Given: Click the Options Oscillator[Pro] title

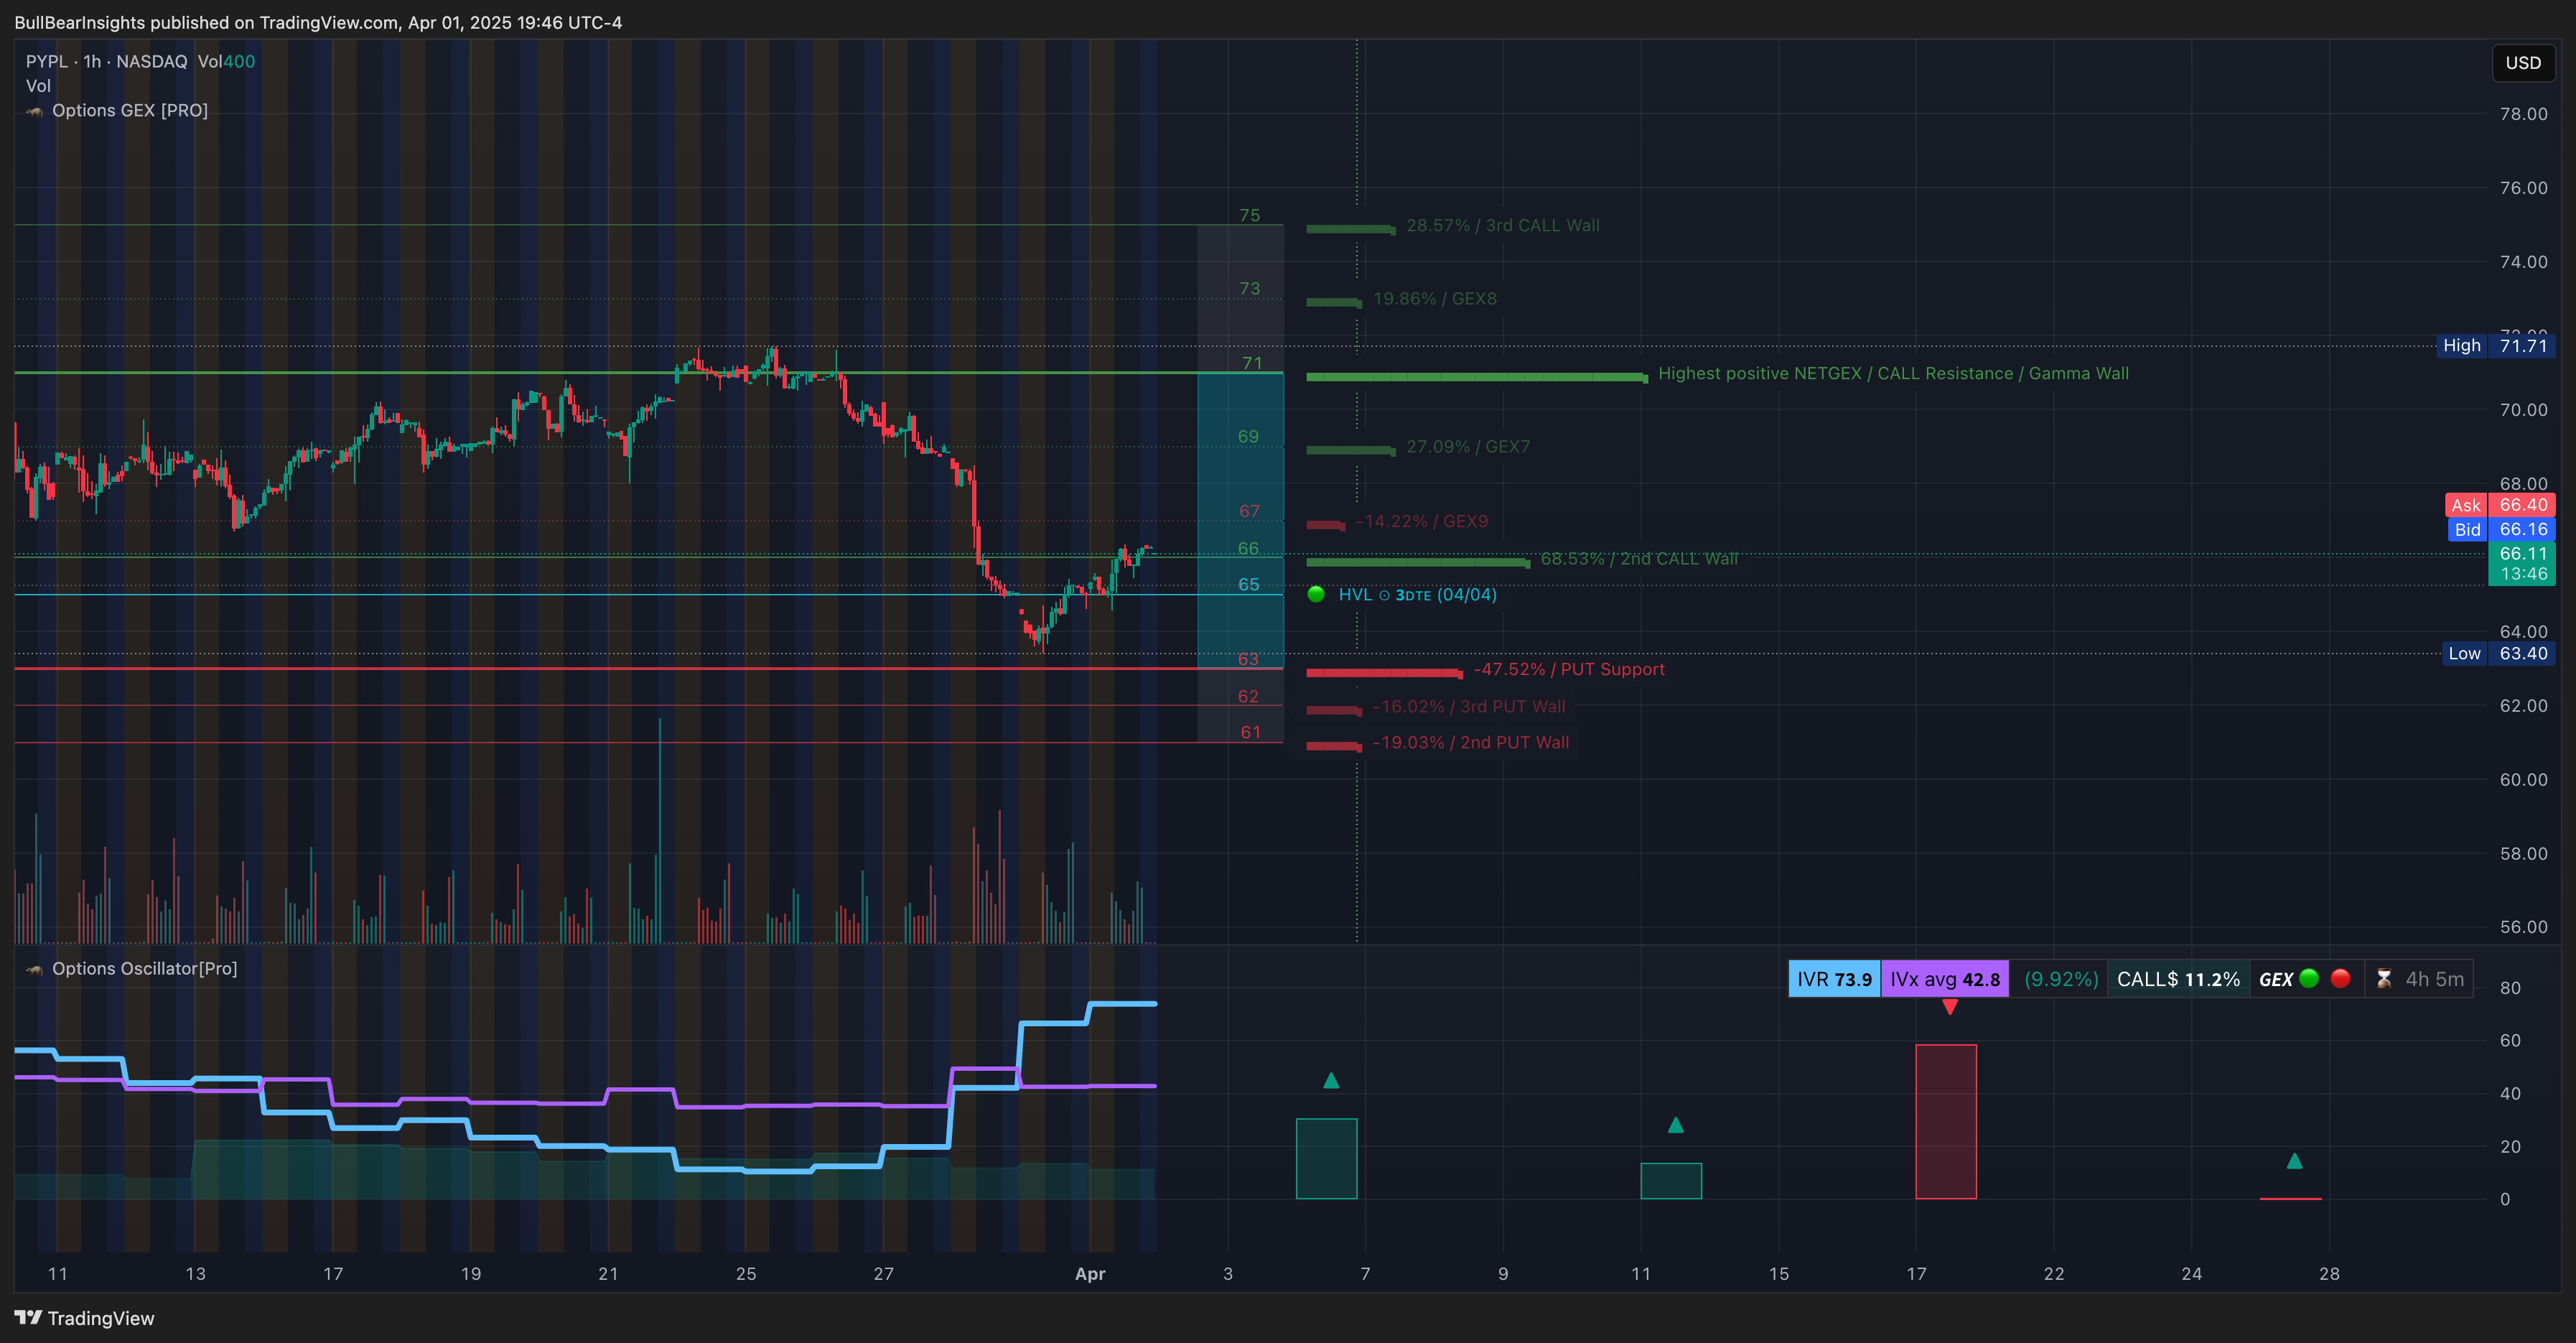Looking at the screenshot, I should pyautogui.click(x=145, y=968).
